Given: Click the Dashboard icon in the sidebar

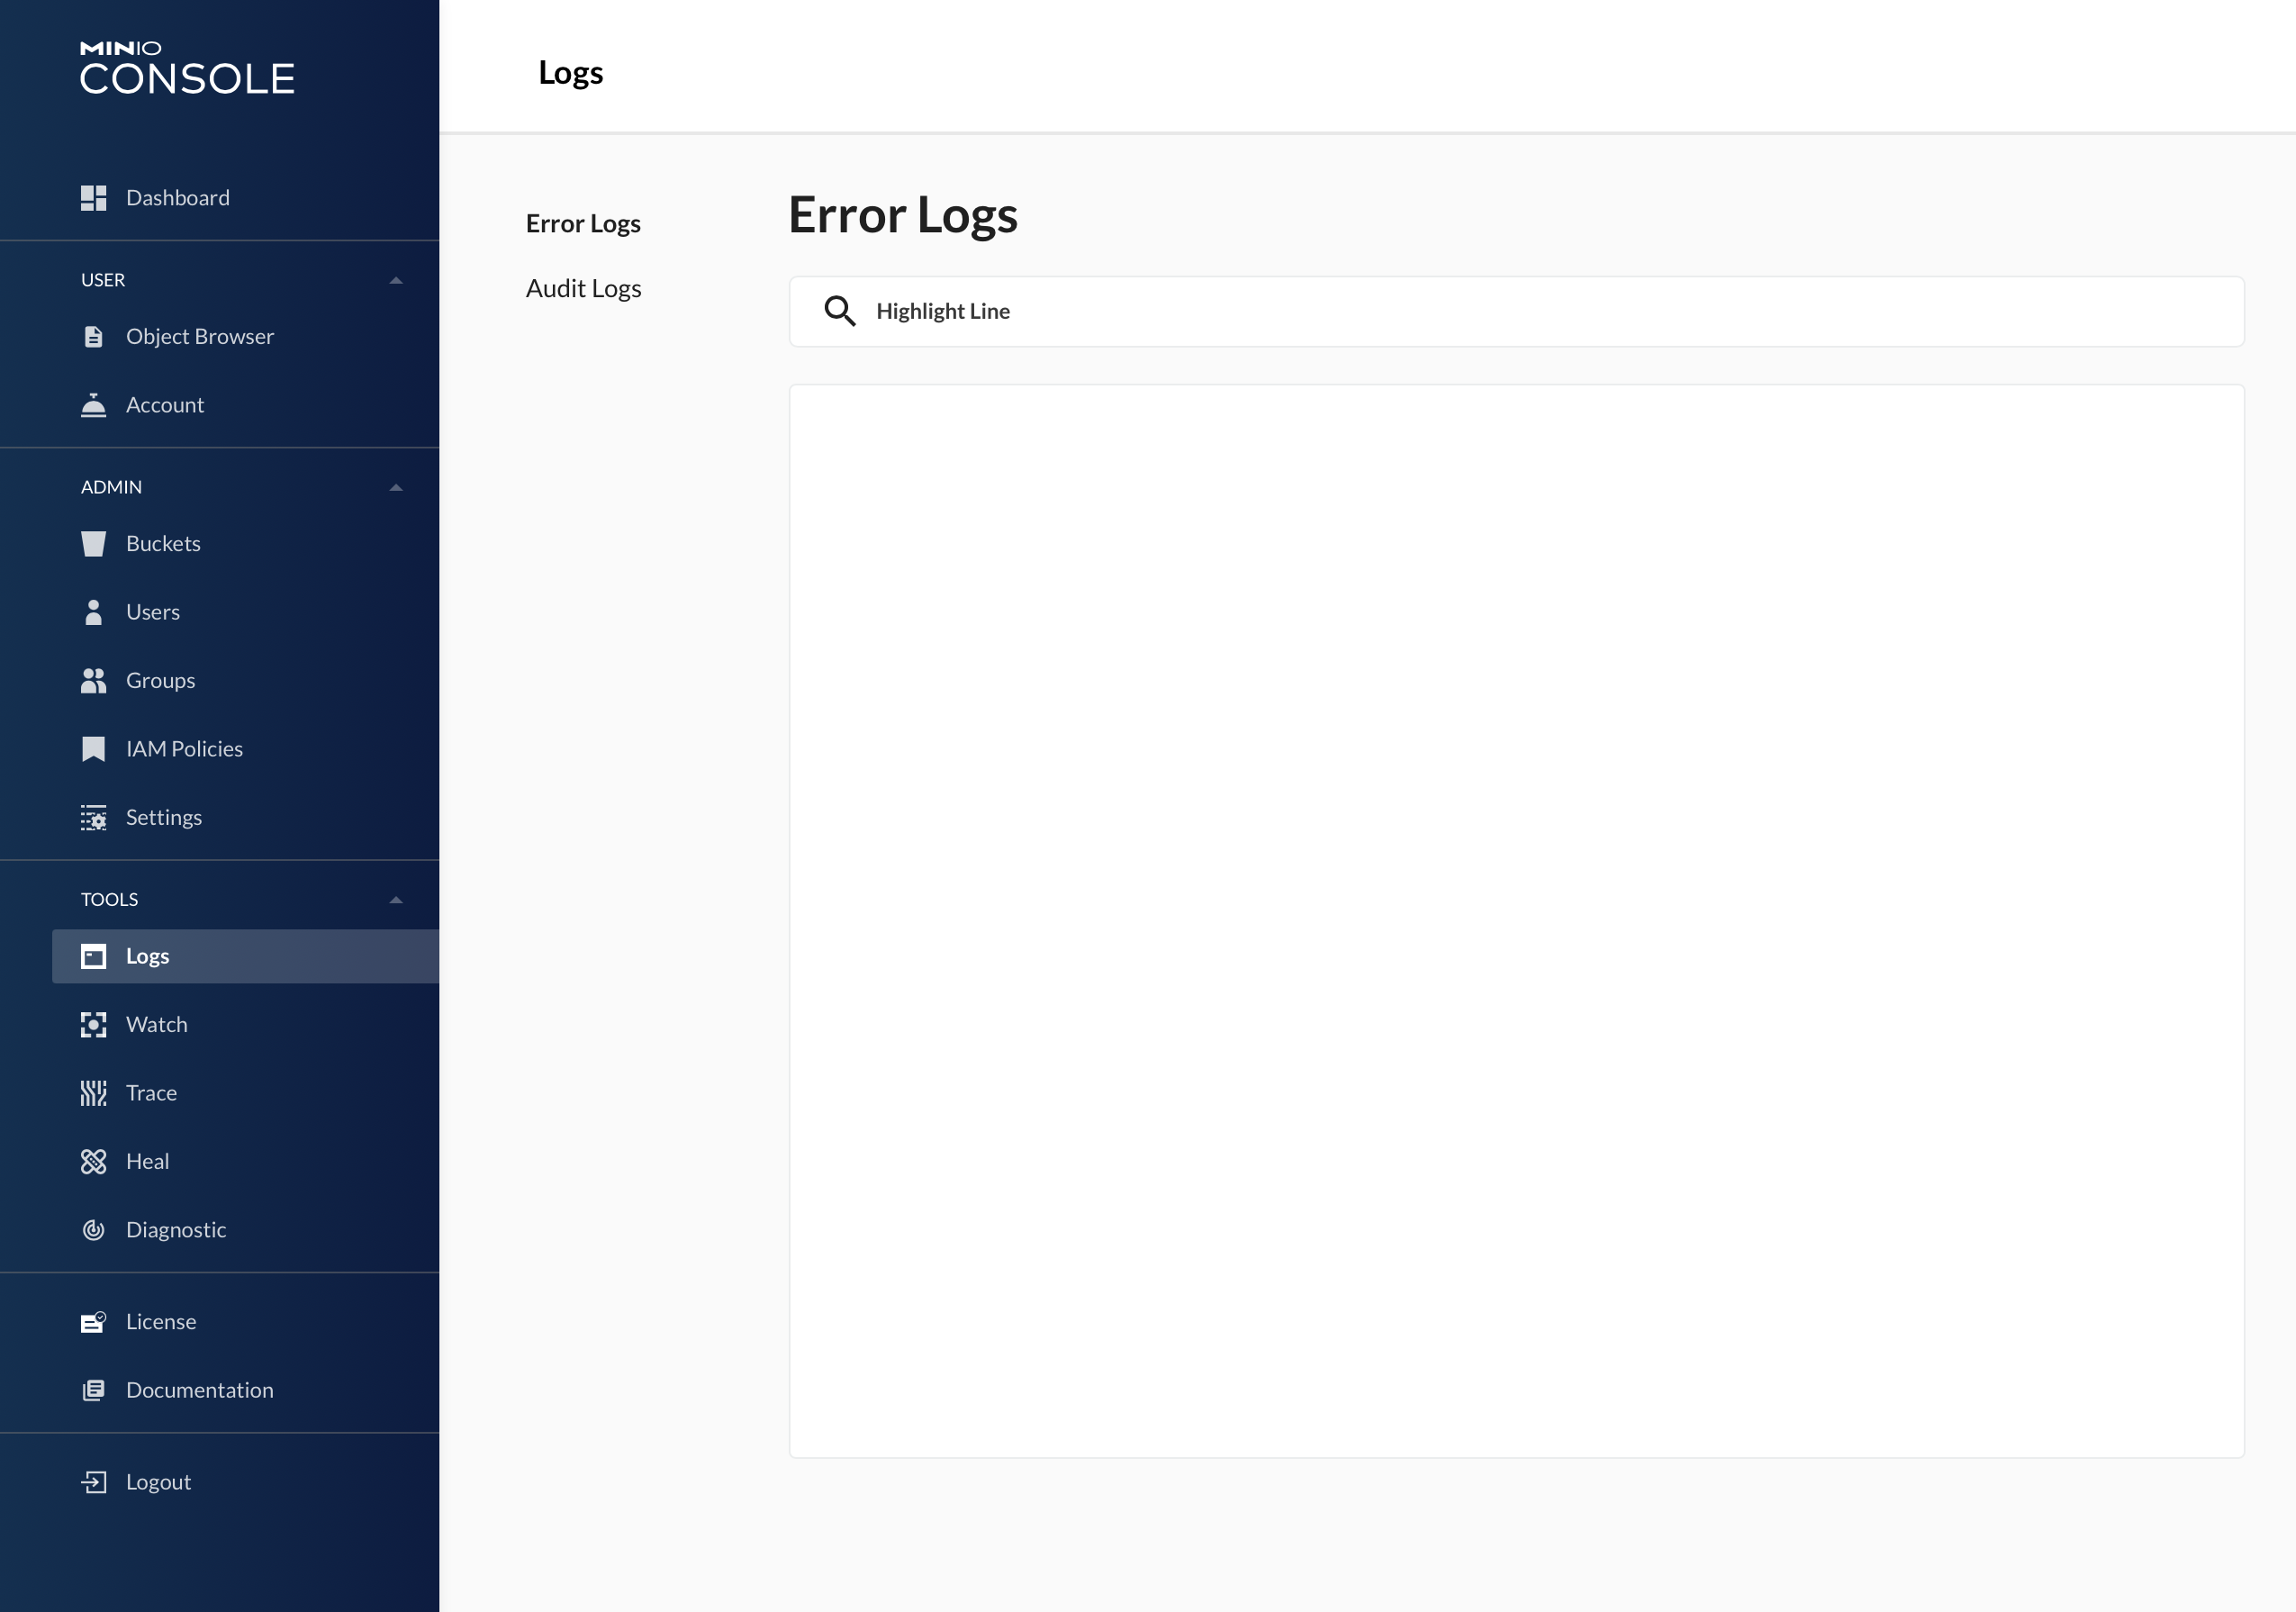Looking at the screenshot, I should tap(93, 198).
